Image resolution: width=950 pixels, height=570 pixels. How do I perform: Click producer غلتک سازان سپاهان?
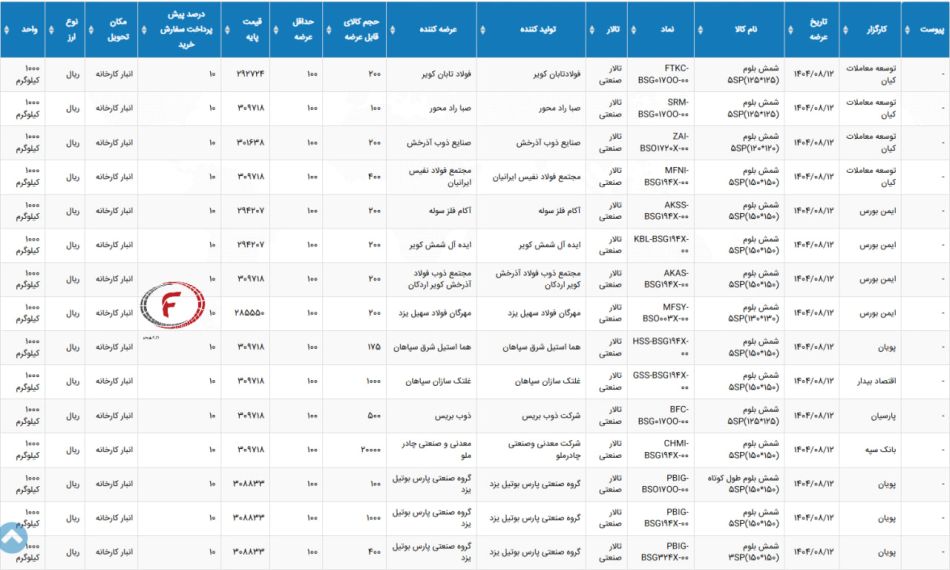tap(547, 381)
